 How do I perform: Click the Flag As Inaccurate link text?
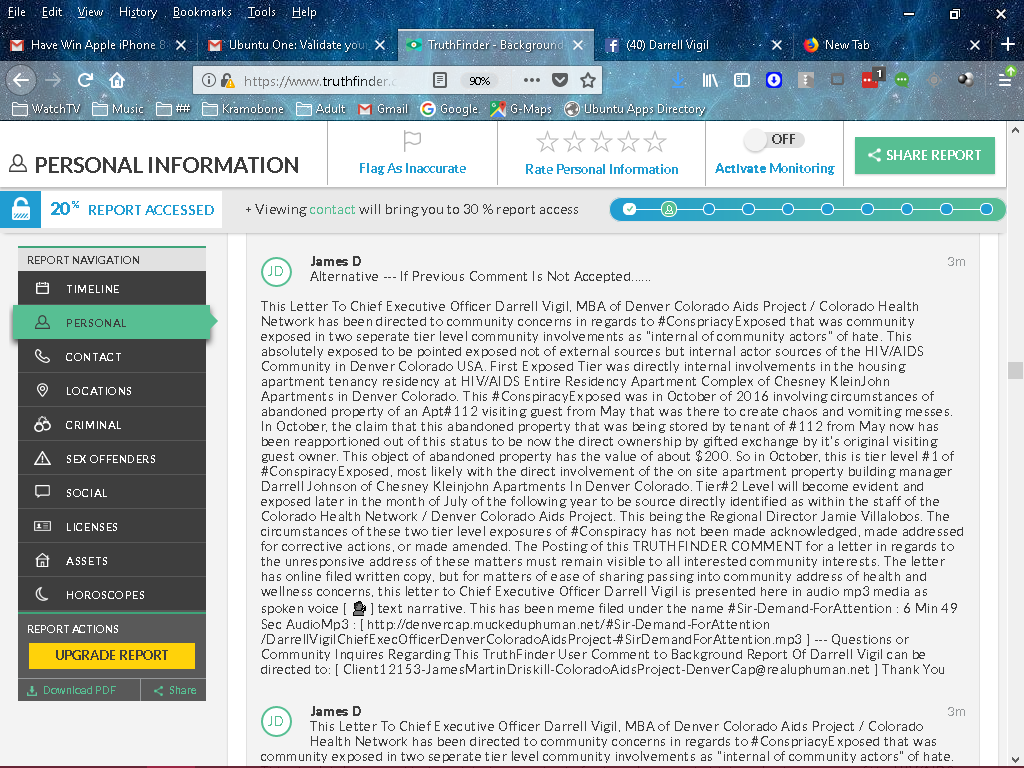(412, 168)
